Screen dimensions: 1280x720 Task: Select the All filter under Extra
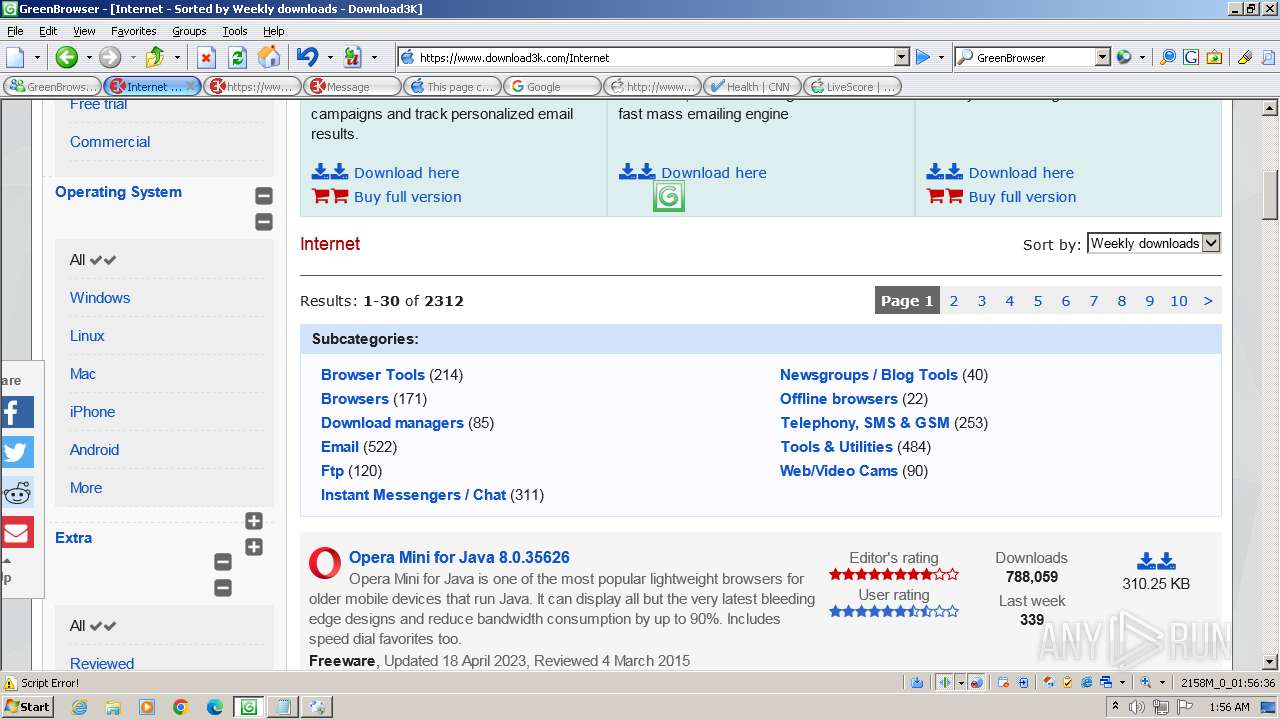click(x=93, y=626)
